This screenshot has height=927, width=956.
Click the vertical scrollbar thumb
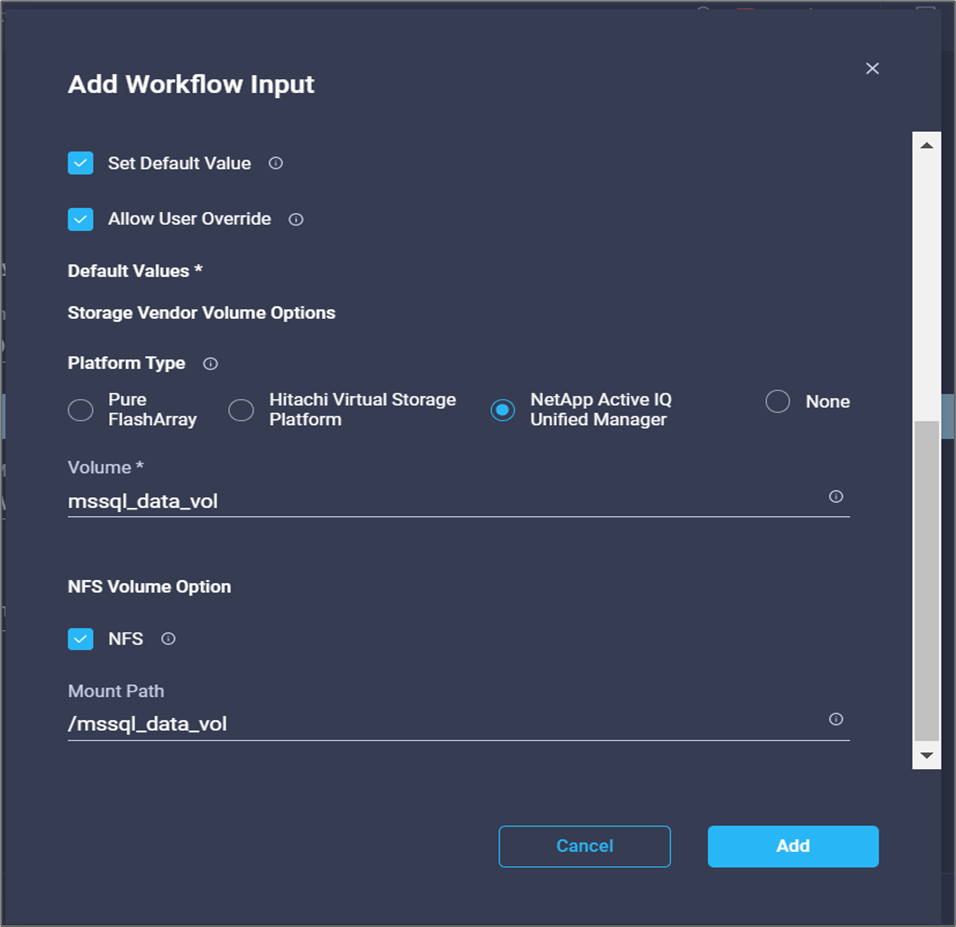coord(927,580)
